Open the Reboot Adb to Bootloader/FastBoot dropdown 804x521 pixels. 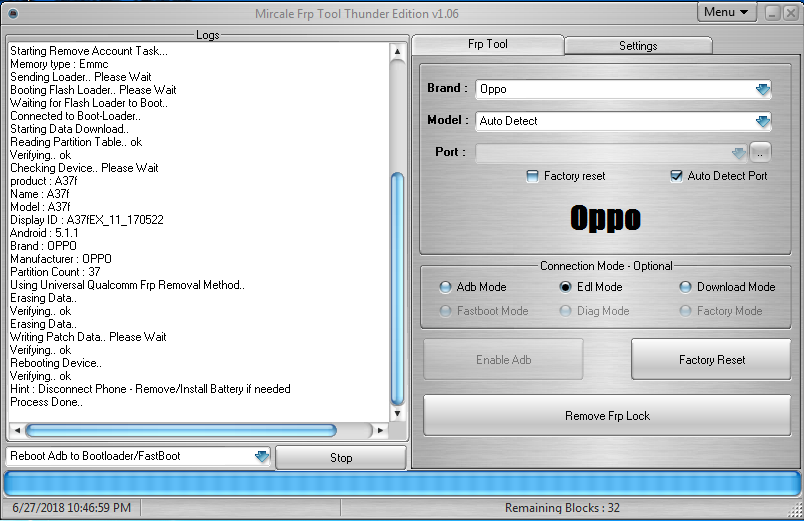point(138,456)
